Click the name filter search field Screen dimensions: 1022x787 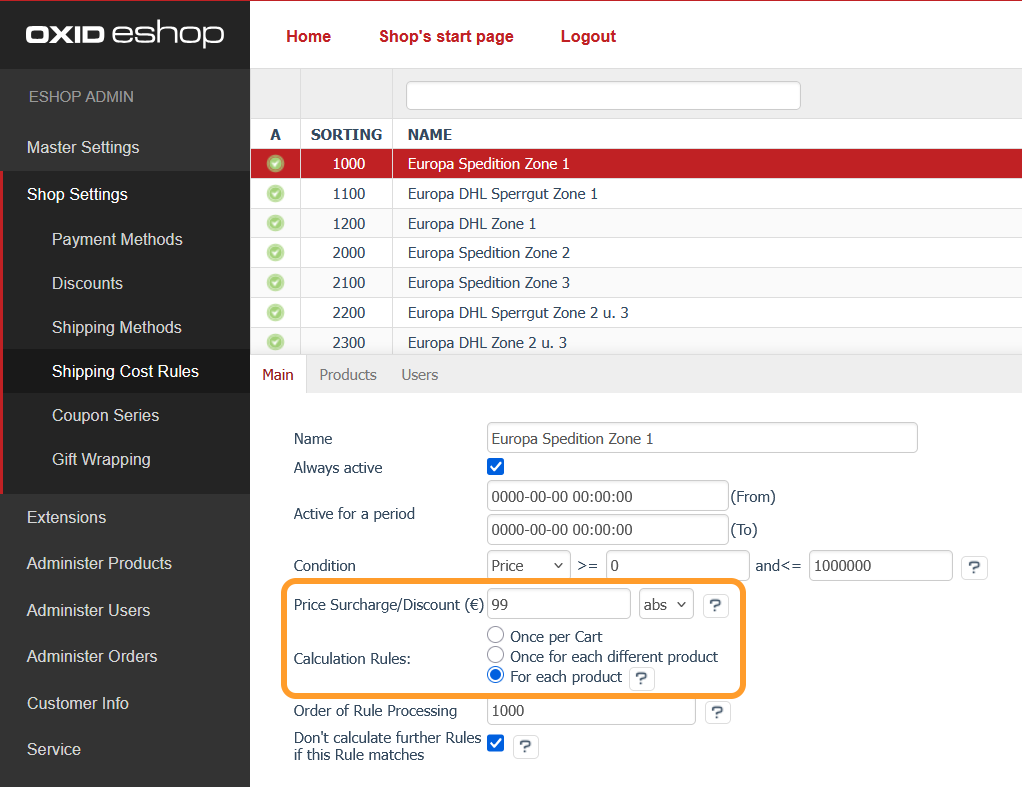pyautogui.click(x=603, y=96)
